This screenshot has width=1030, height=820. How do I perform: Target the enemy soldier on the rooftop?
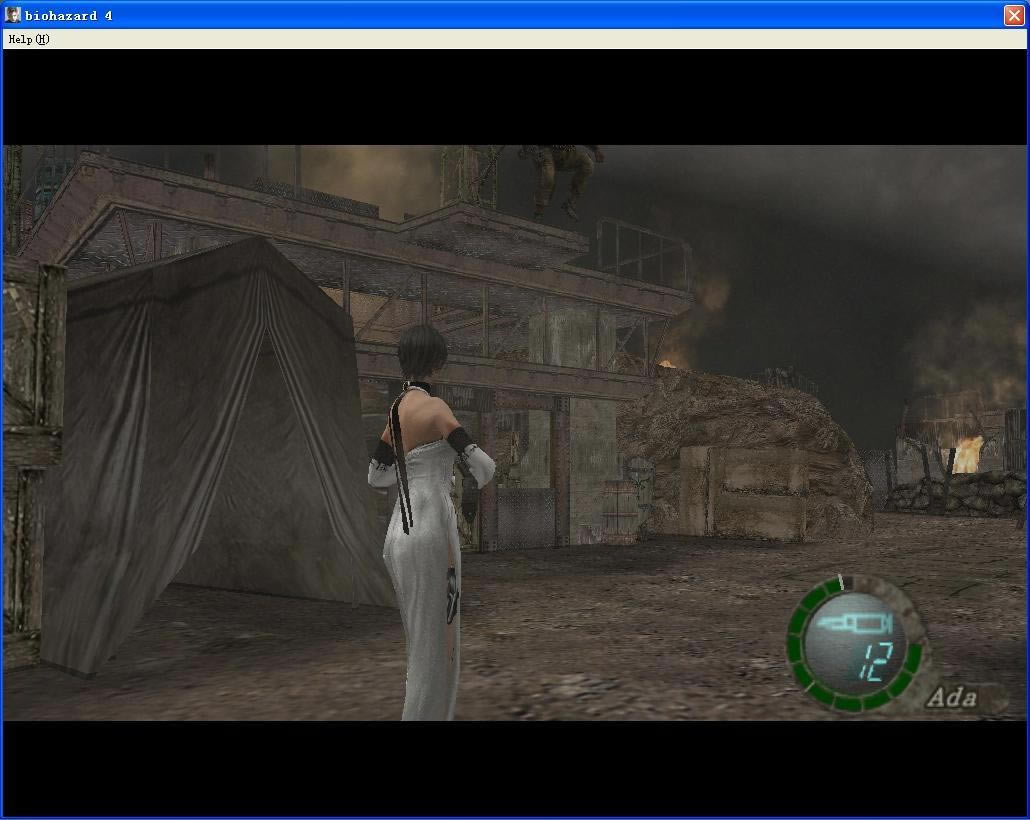[x=562, y=177]
